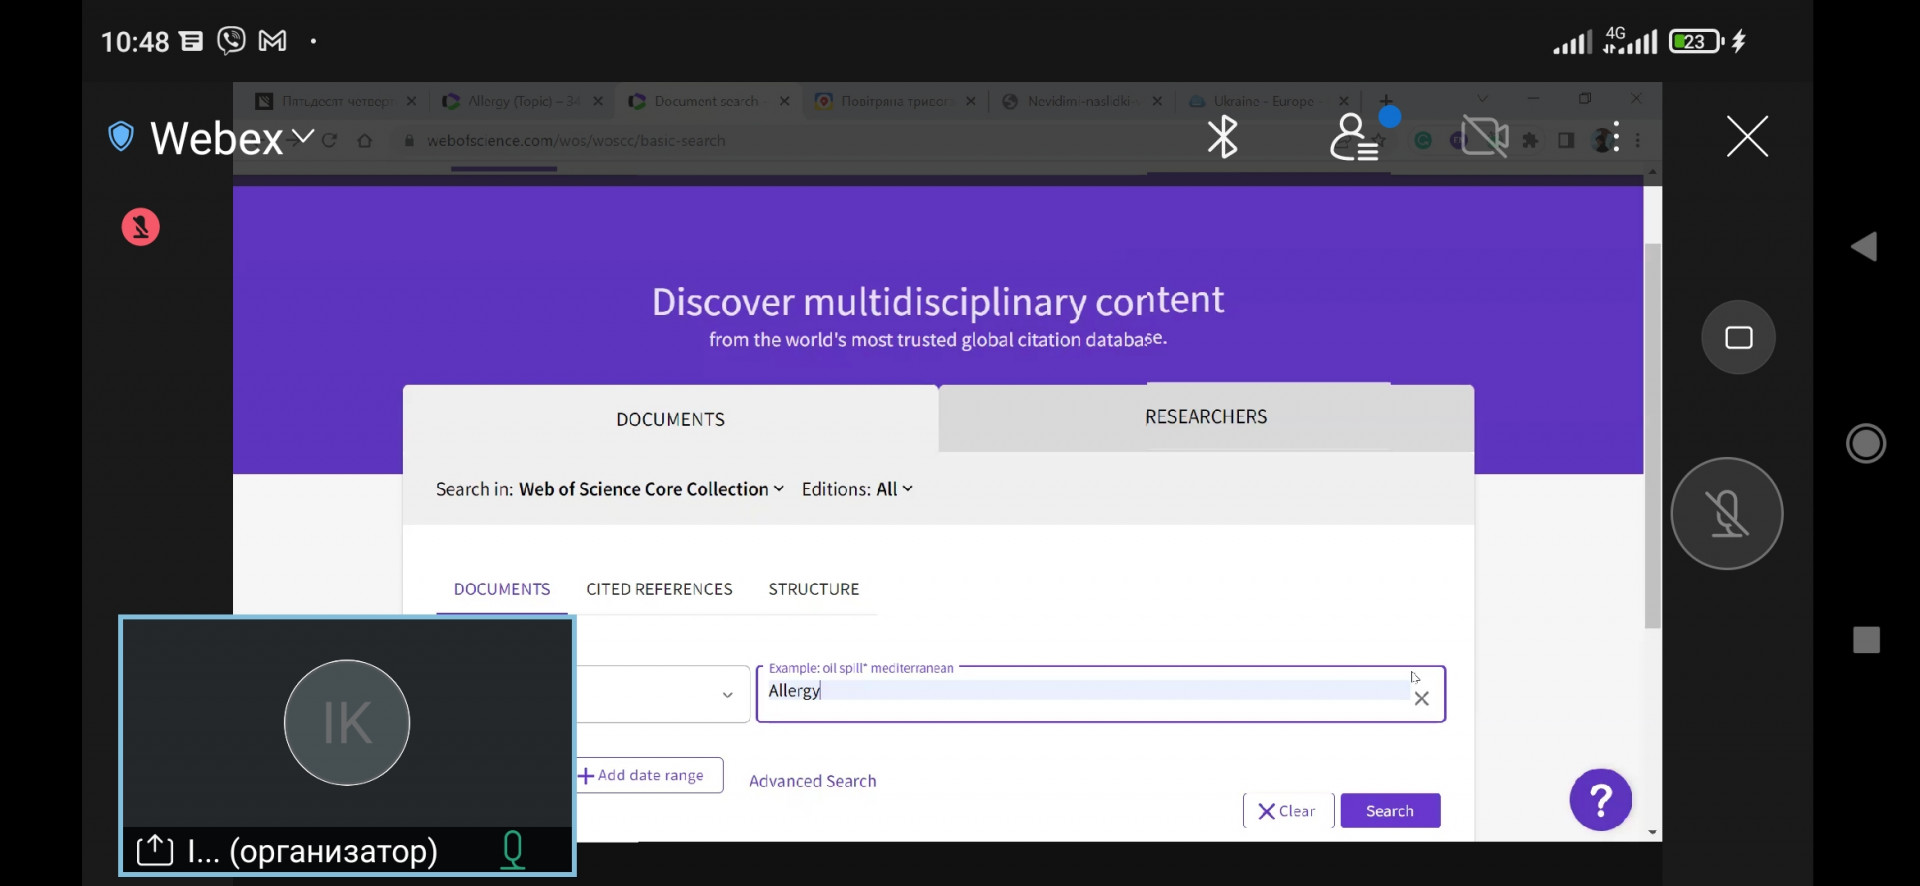
Task: Open the Advanced Search link
Action: [x=812, y=781]
